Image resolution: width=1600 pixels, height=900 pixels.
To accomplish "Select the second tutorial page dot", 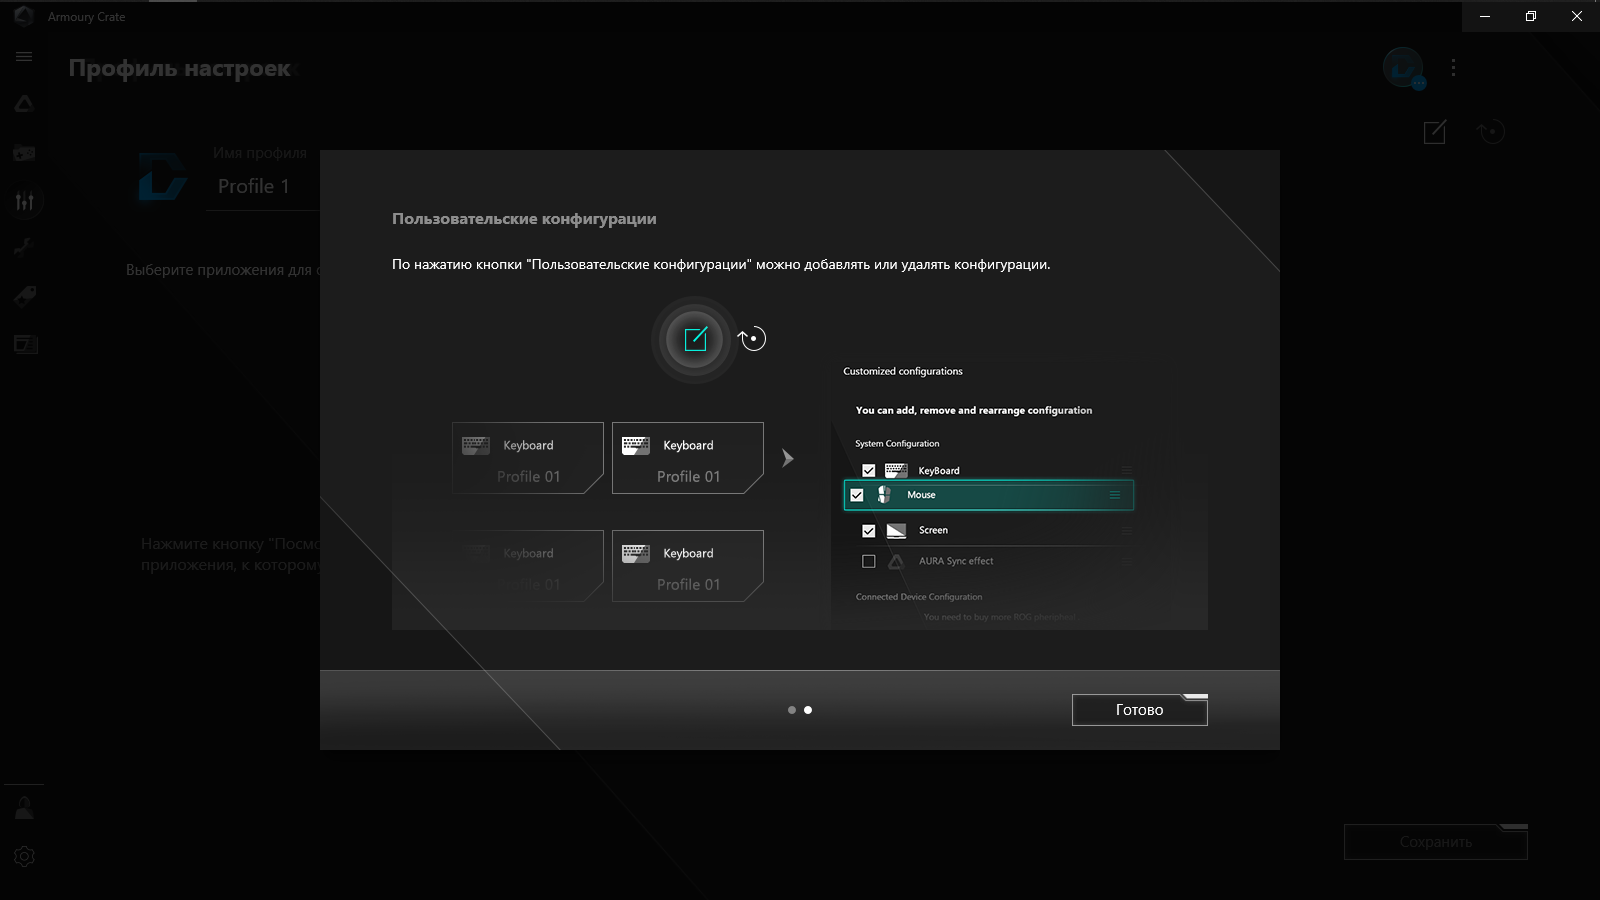I will pos(808,710).
